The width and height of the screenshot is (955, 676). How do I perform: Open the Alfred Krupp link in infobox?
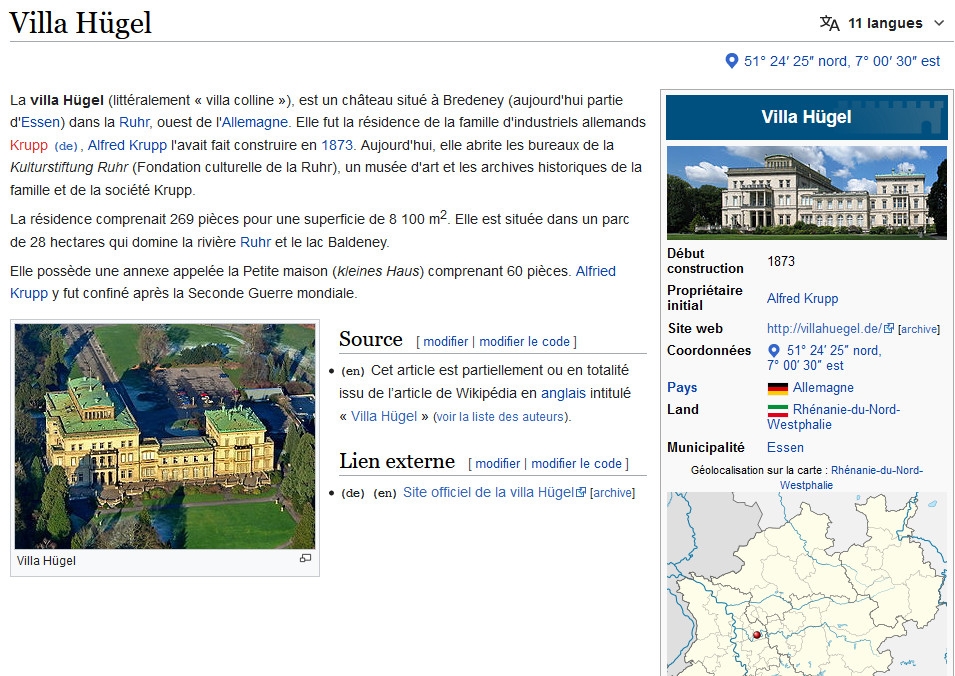coord(802,298)
